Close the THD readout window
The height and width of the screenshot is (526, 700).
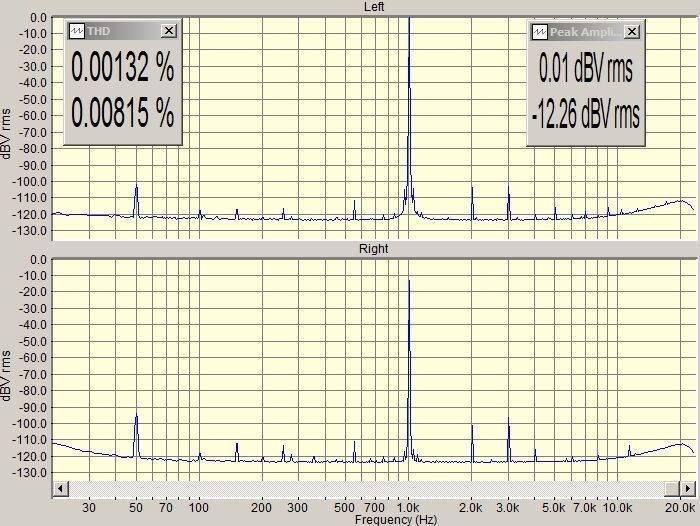click(169, 31)
